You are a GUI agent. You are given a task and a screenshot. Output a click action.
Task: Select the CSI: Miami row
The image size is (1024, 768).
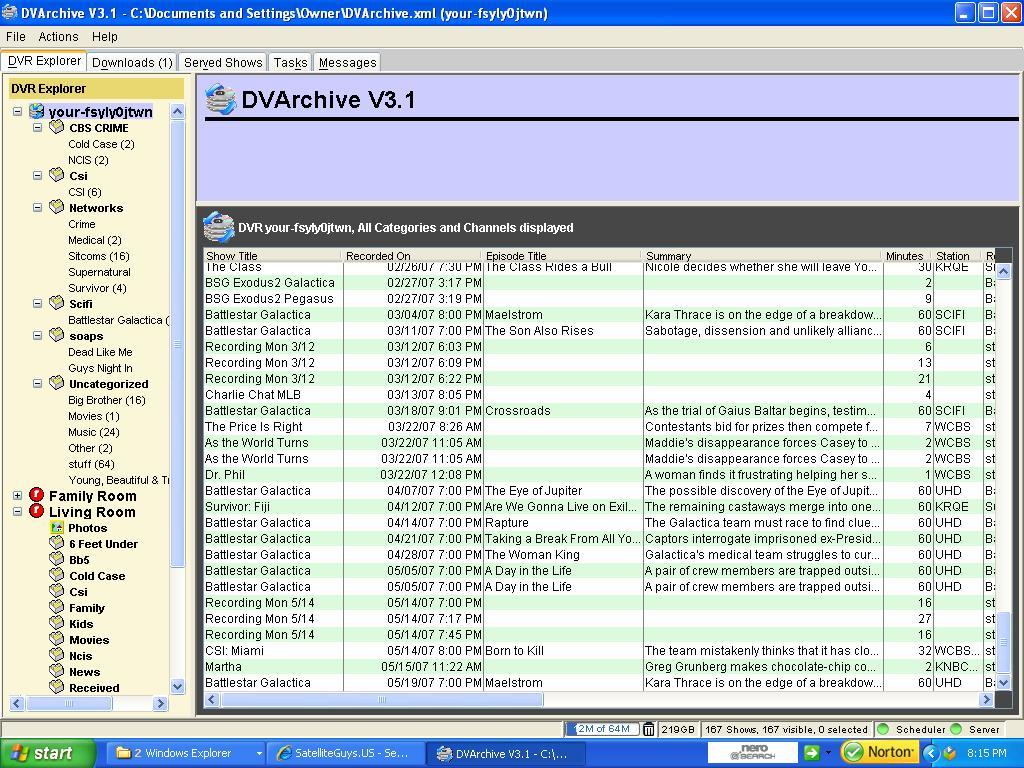[600, 650]
